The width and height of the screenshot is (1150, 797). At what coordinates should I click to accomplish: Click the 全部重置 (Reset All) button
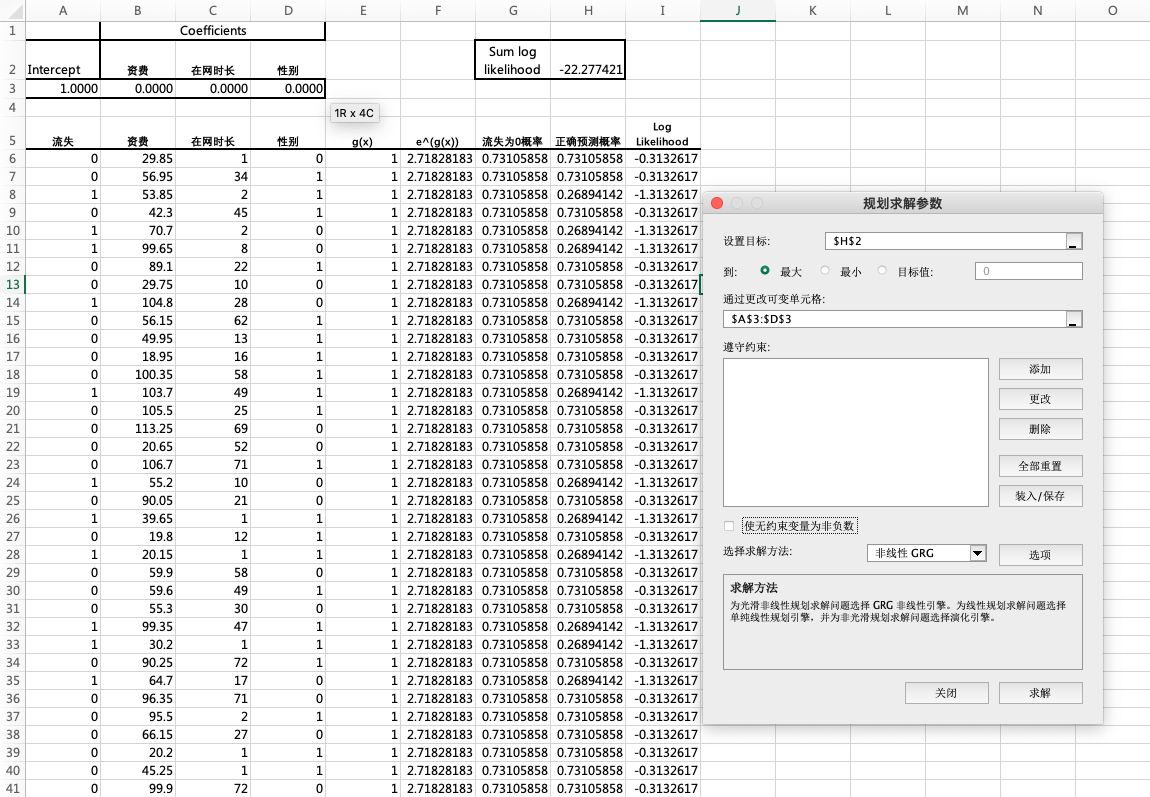click(1040, 466)
